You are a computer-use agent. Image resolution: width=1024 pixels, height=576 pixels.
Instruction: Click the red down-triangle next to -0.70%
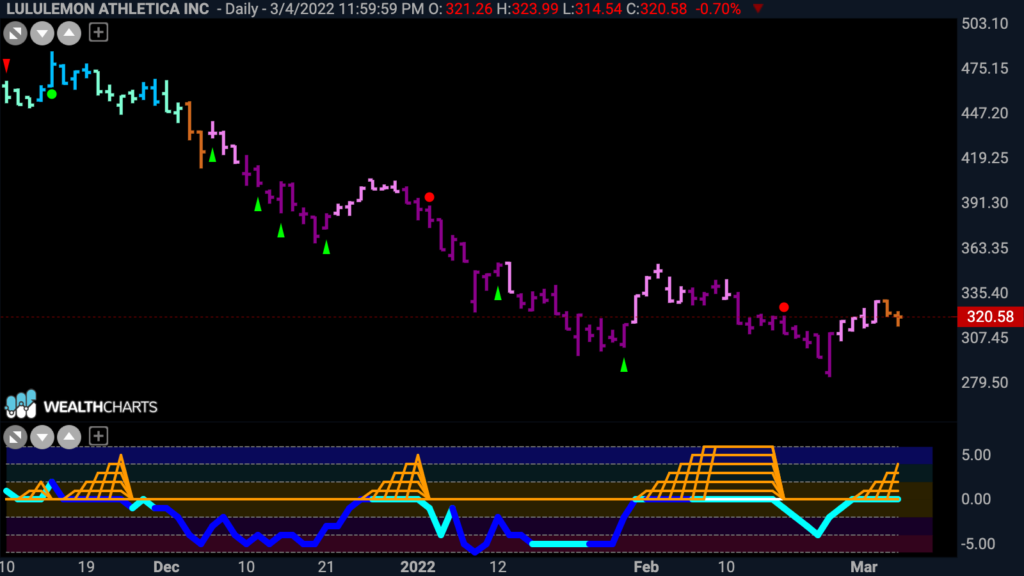(758, 8)
